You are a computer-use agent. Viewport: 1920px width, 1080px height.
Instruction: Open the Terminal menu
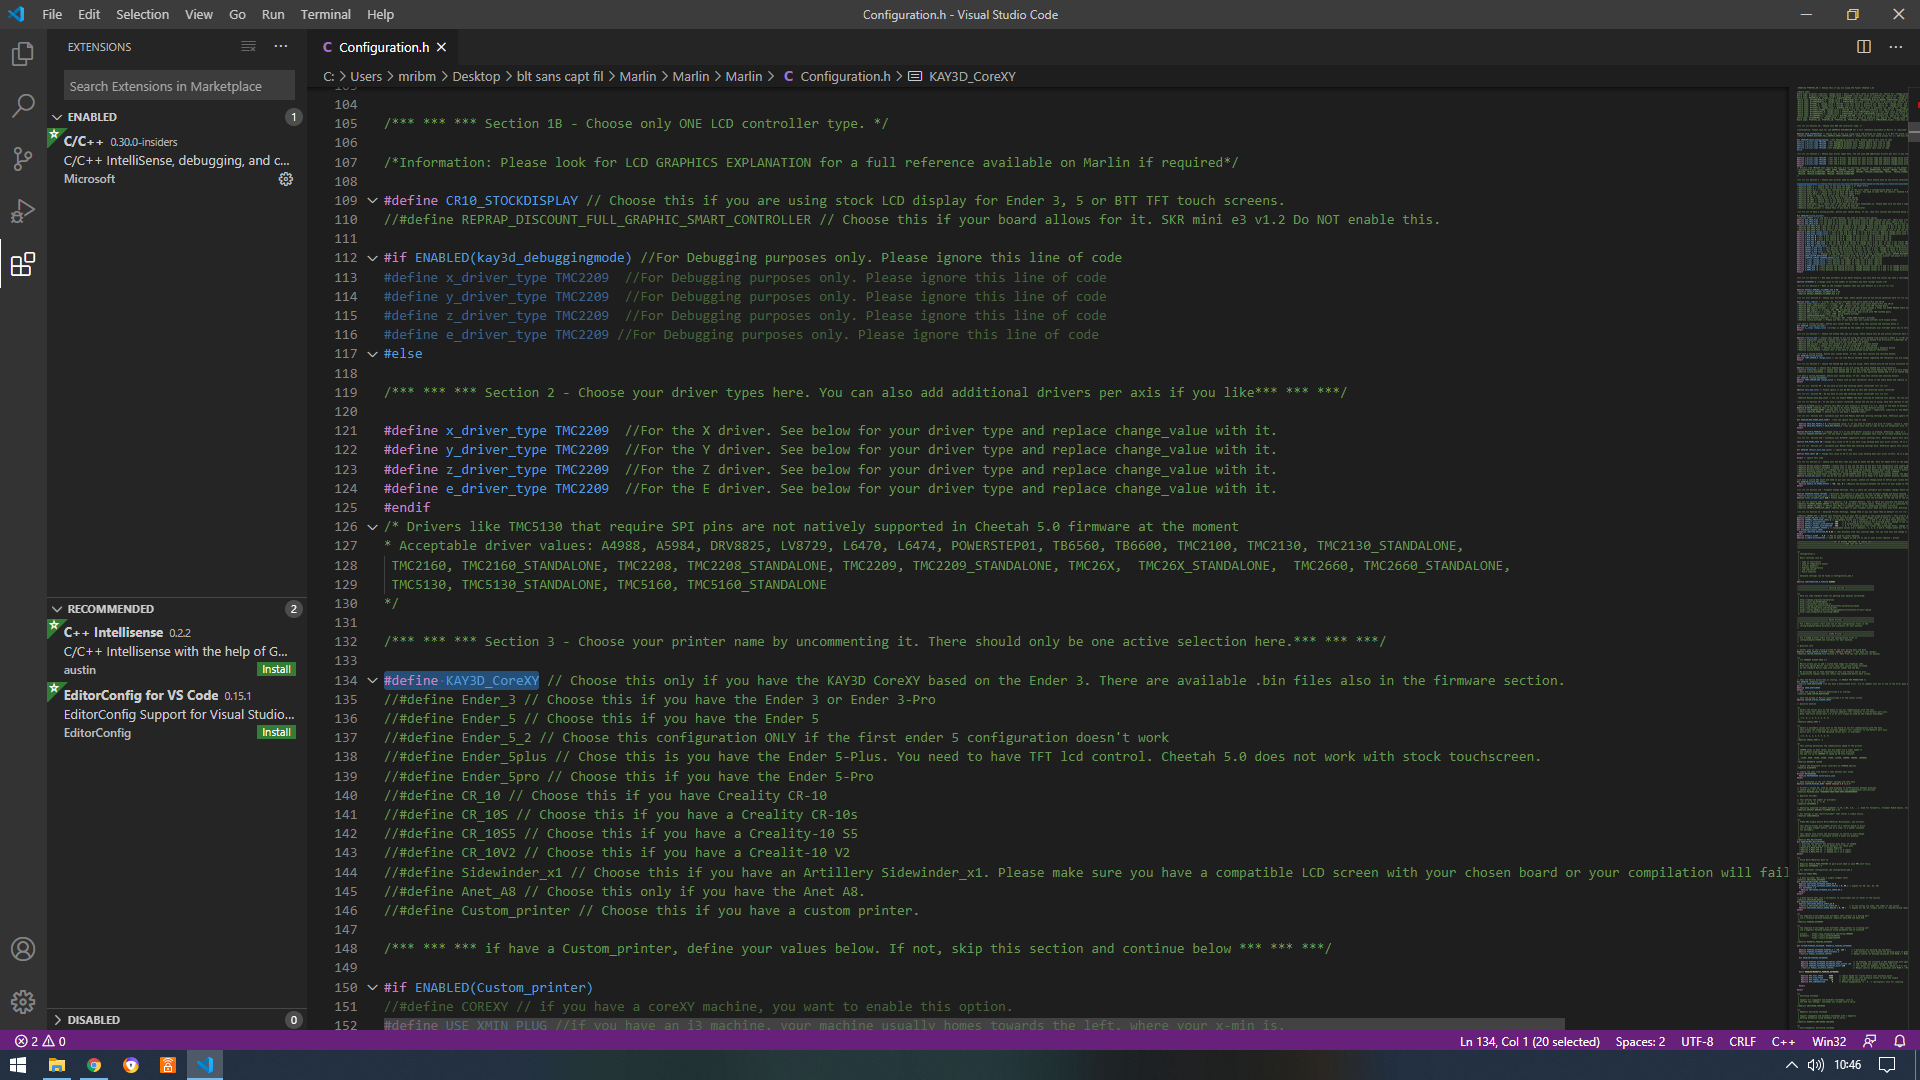(x=326, y=14)
